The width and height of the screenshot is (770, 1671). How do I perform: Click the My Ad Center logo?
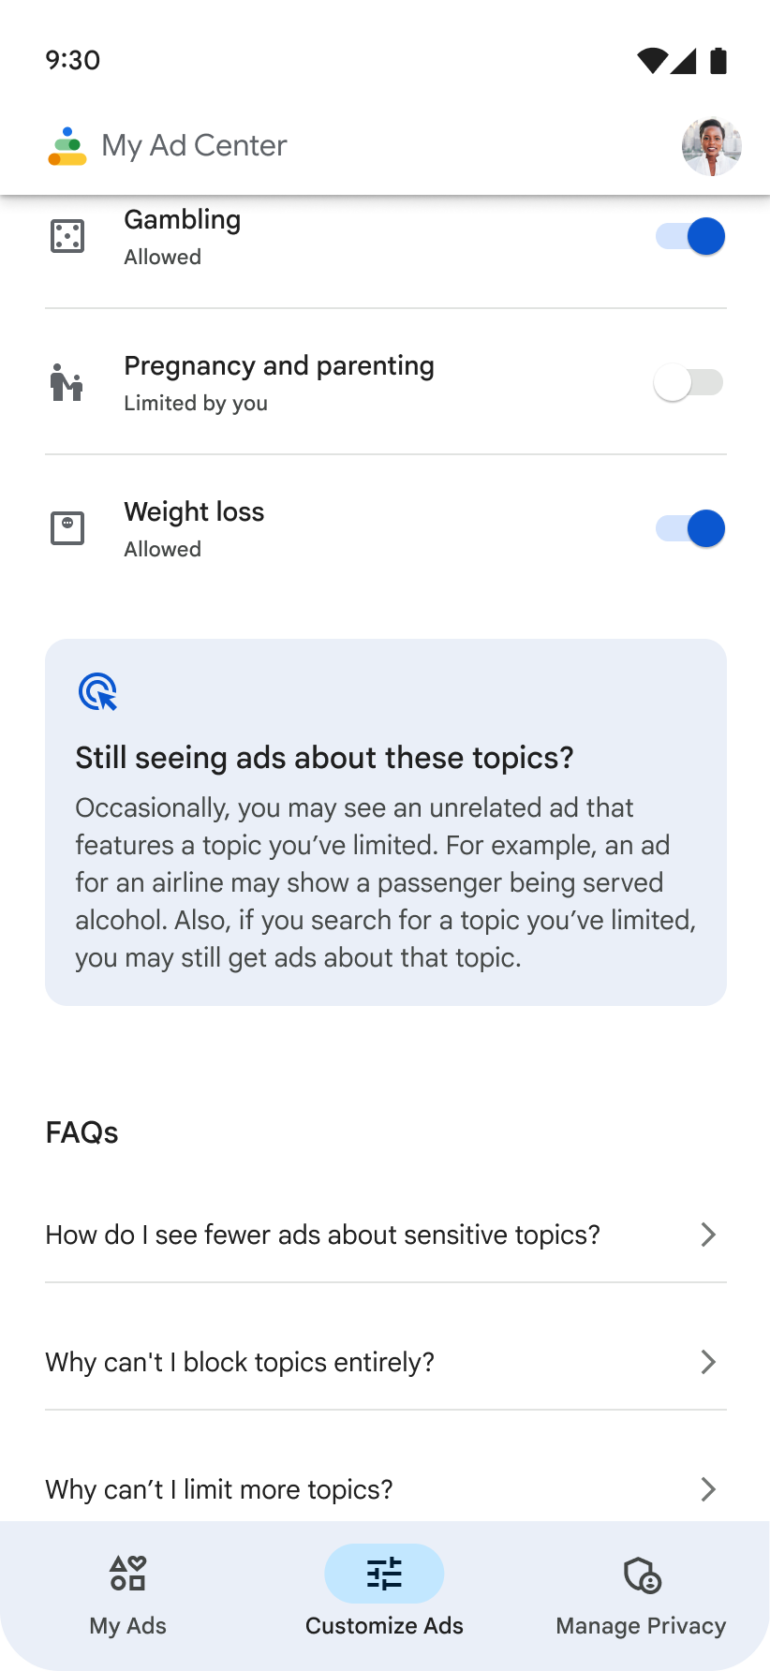pyautogui.click(x=66, y=146)
